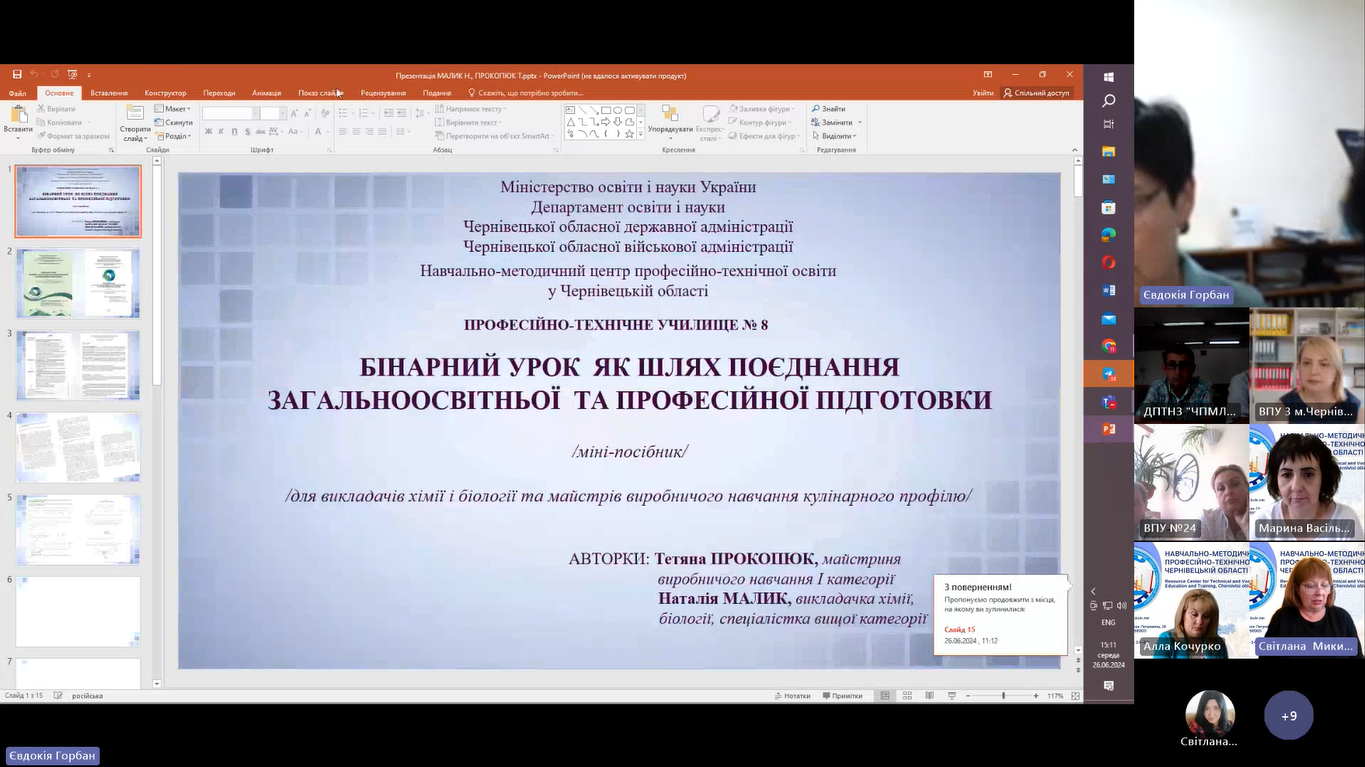The image size is (1365, 767).
Task: Click the Упорядкувати (Arrange) icon
Action: (669, 114)
